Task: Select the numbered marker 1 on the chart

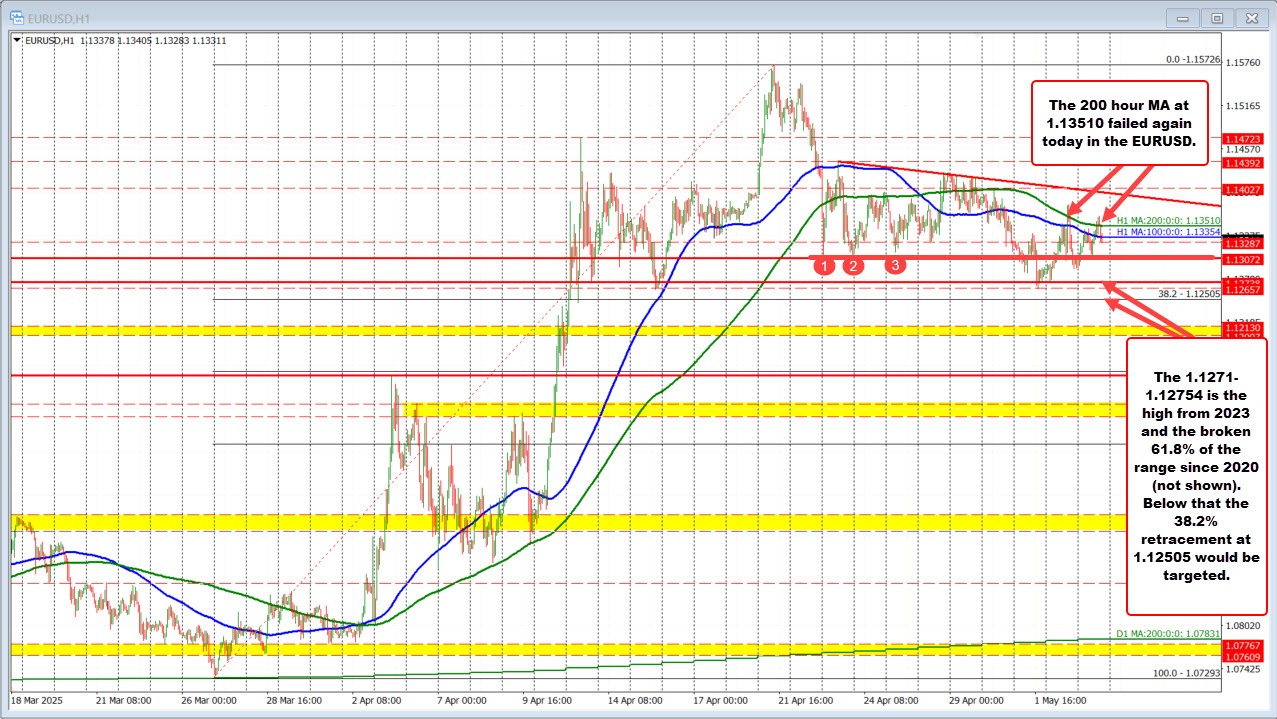Action: click(x=825, y=265)
